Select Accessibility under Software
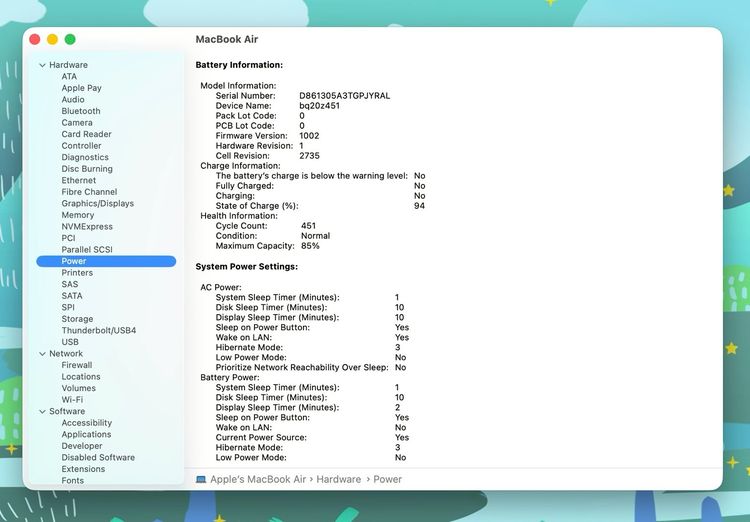 click(87, 423)
